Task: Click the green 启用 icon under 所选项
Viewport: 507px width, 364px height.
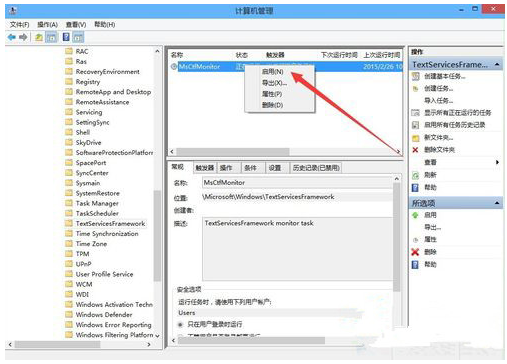Action: [x=415, y=215]
